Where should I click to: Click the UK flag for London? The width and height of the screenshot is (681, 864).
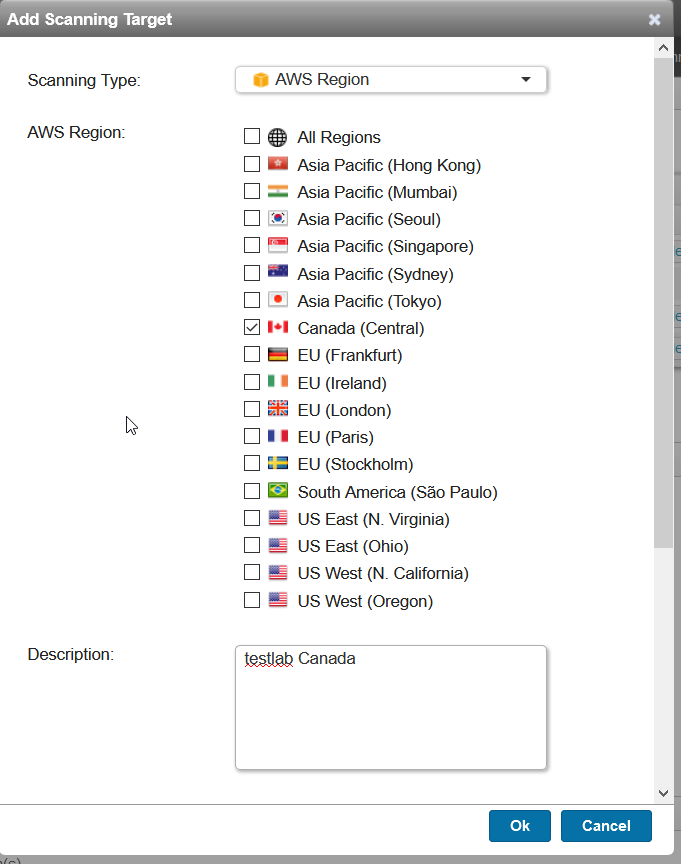[278, 410]
